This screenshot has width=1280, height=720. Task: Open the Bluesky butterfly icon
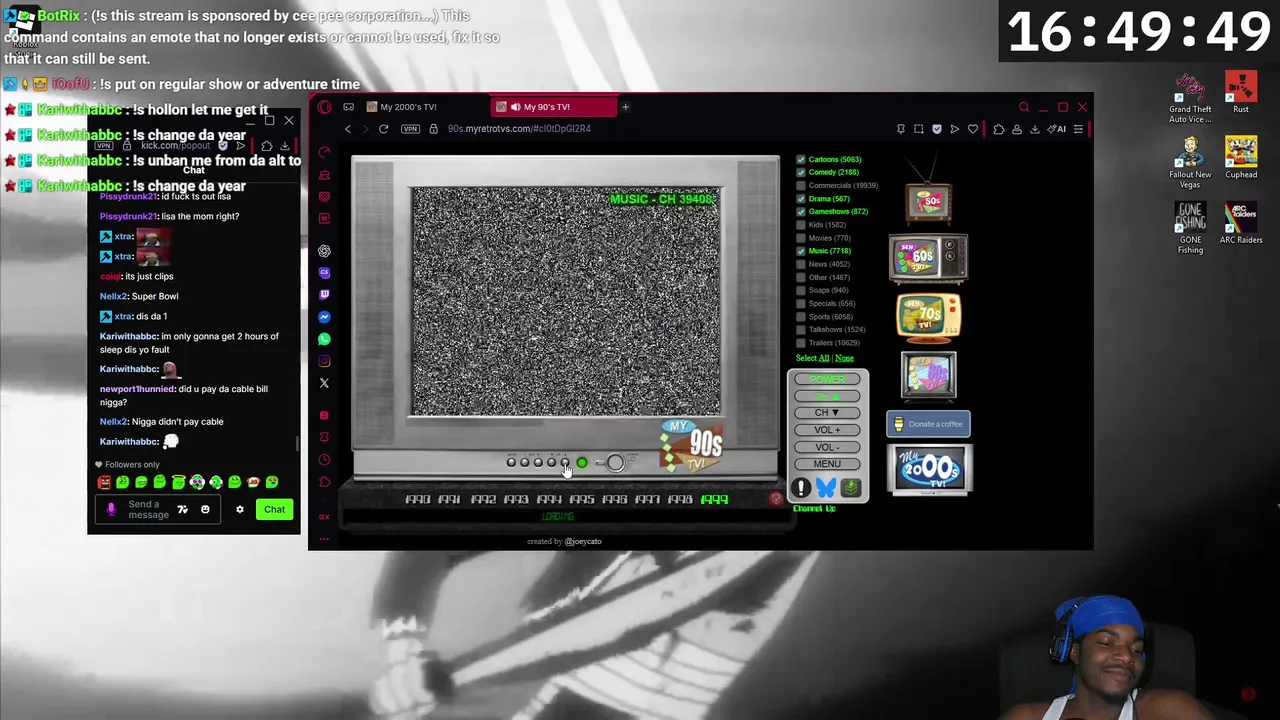click(826, 488)
